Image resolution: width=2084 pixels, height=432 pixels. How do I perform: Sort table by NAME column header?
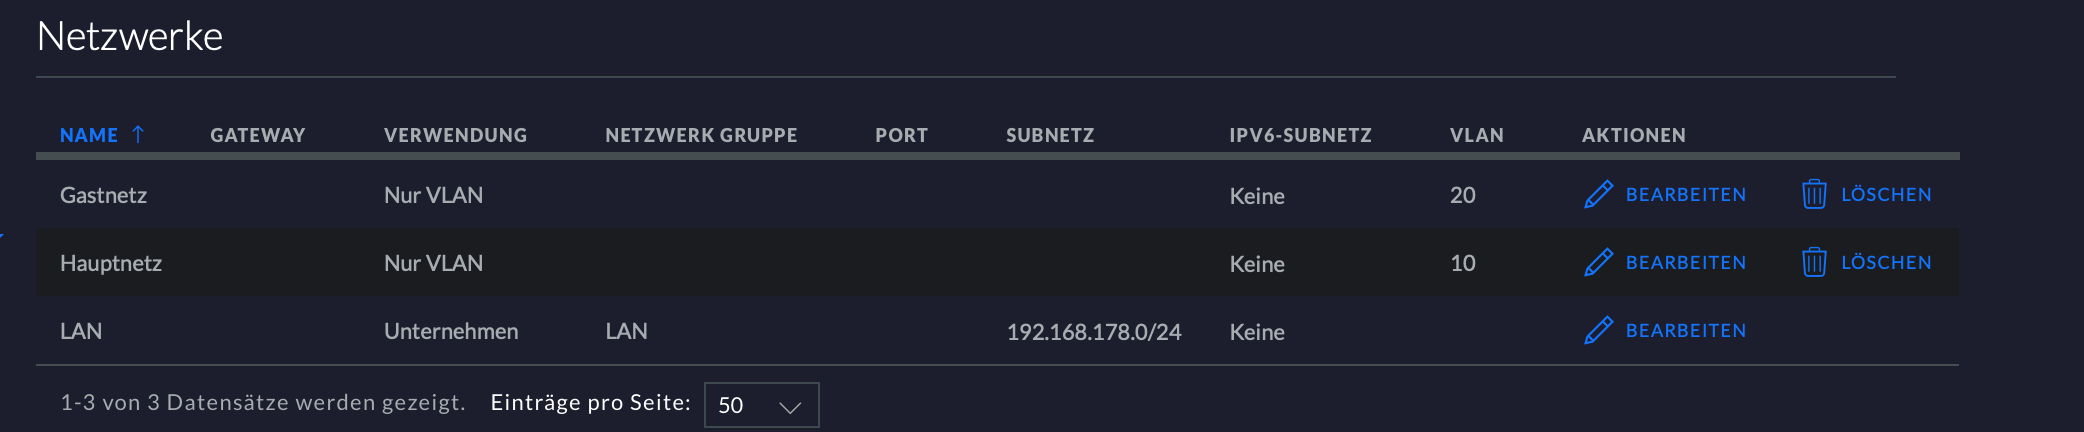click(89, 135)
